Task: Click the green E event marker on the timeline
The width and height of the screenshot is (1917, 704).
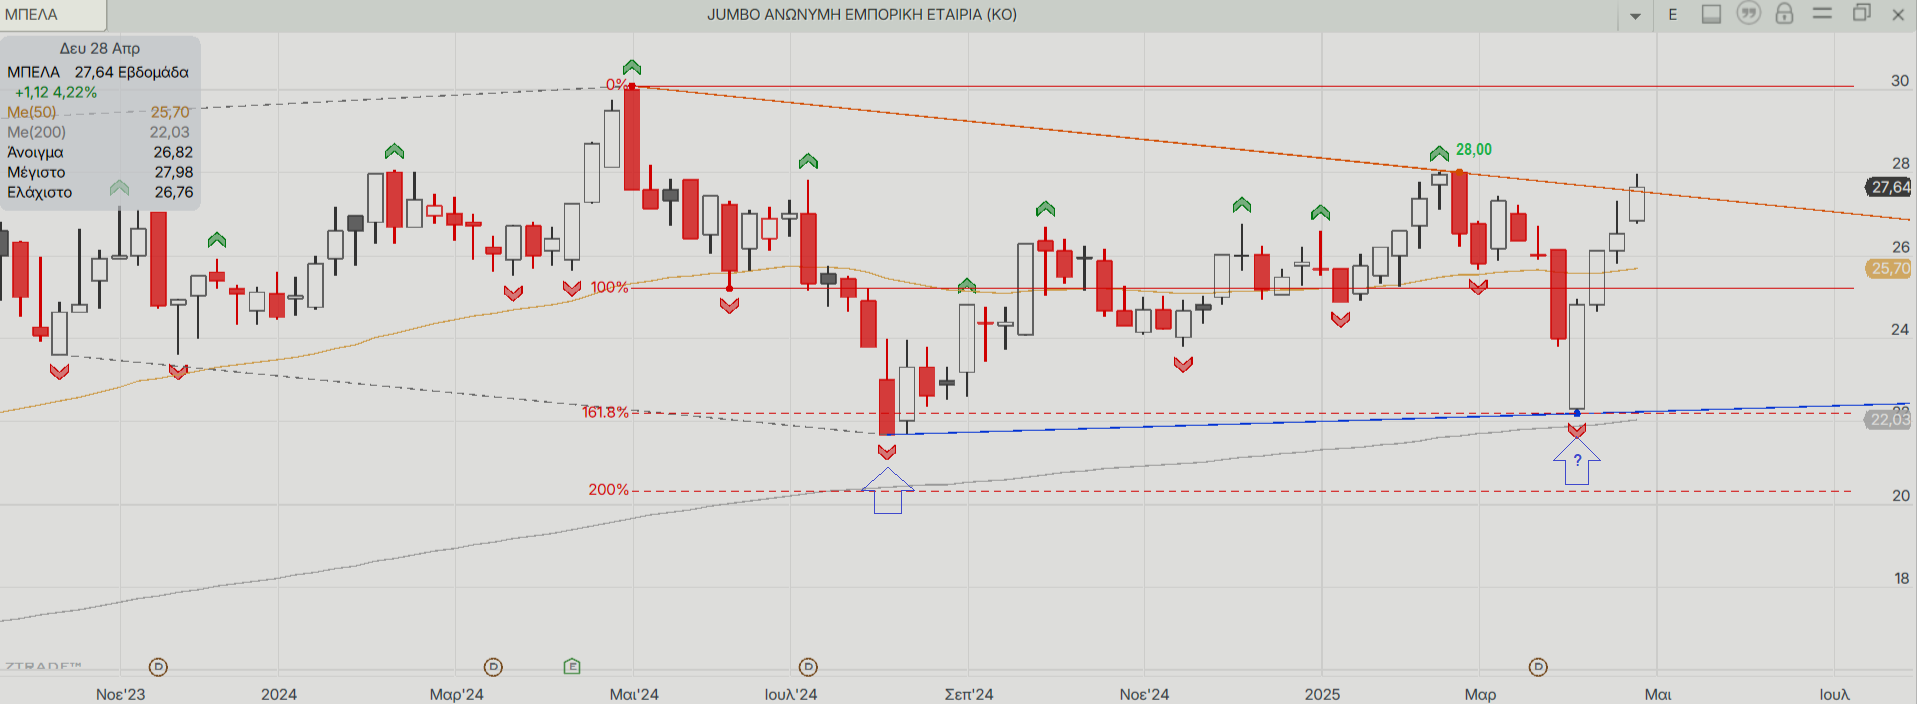Action: [572, 666]
